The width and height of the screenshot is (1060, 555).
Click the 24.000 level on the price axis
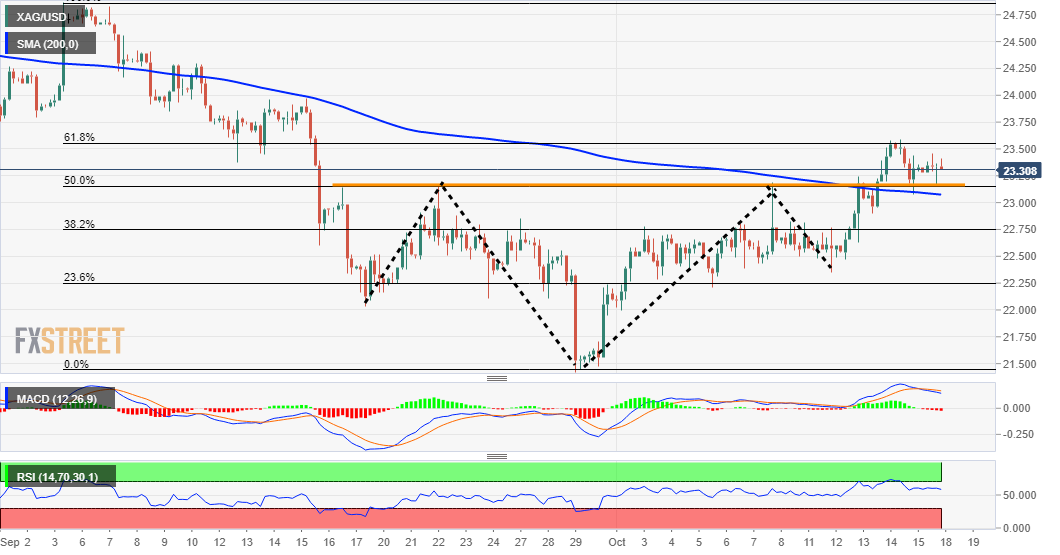click(1020, 95)
